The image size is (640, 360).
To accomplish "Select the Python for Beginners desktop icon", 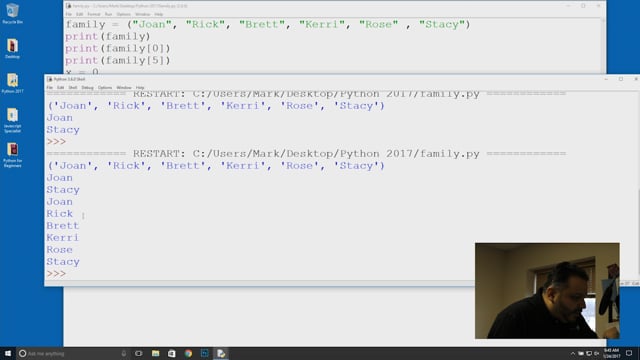I will click(12, 155).
